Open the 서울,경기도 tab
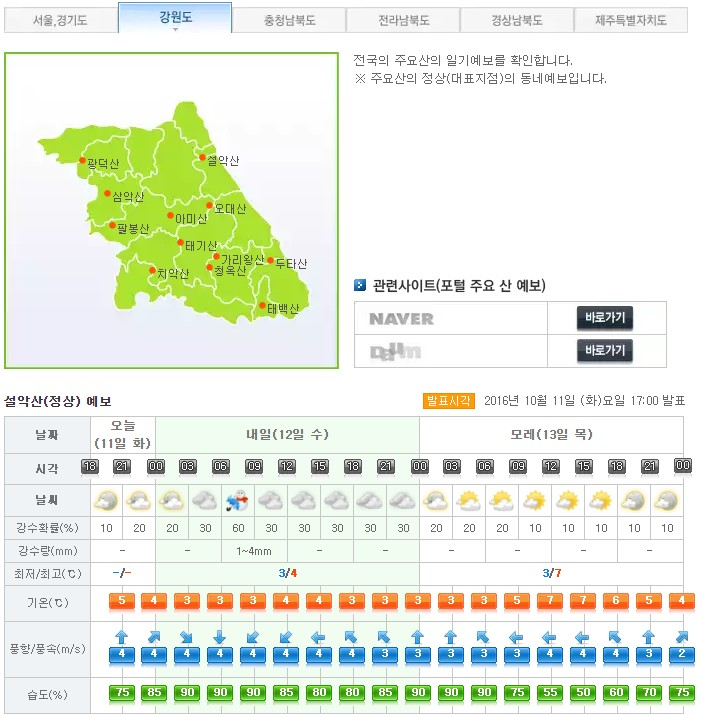Viewport: 705px width, 716px height. click(60, 20)
